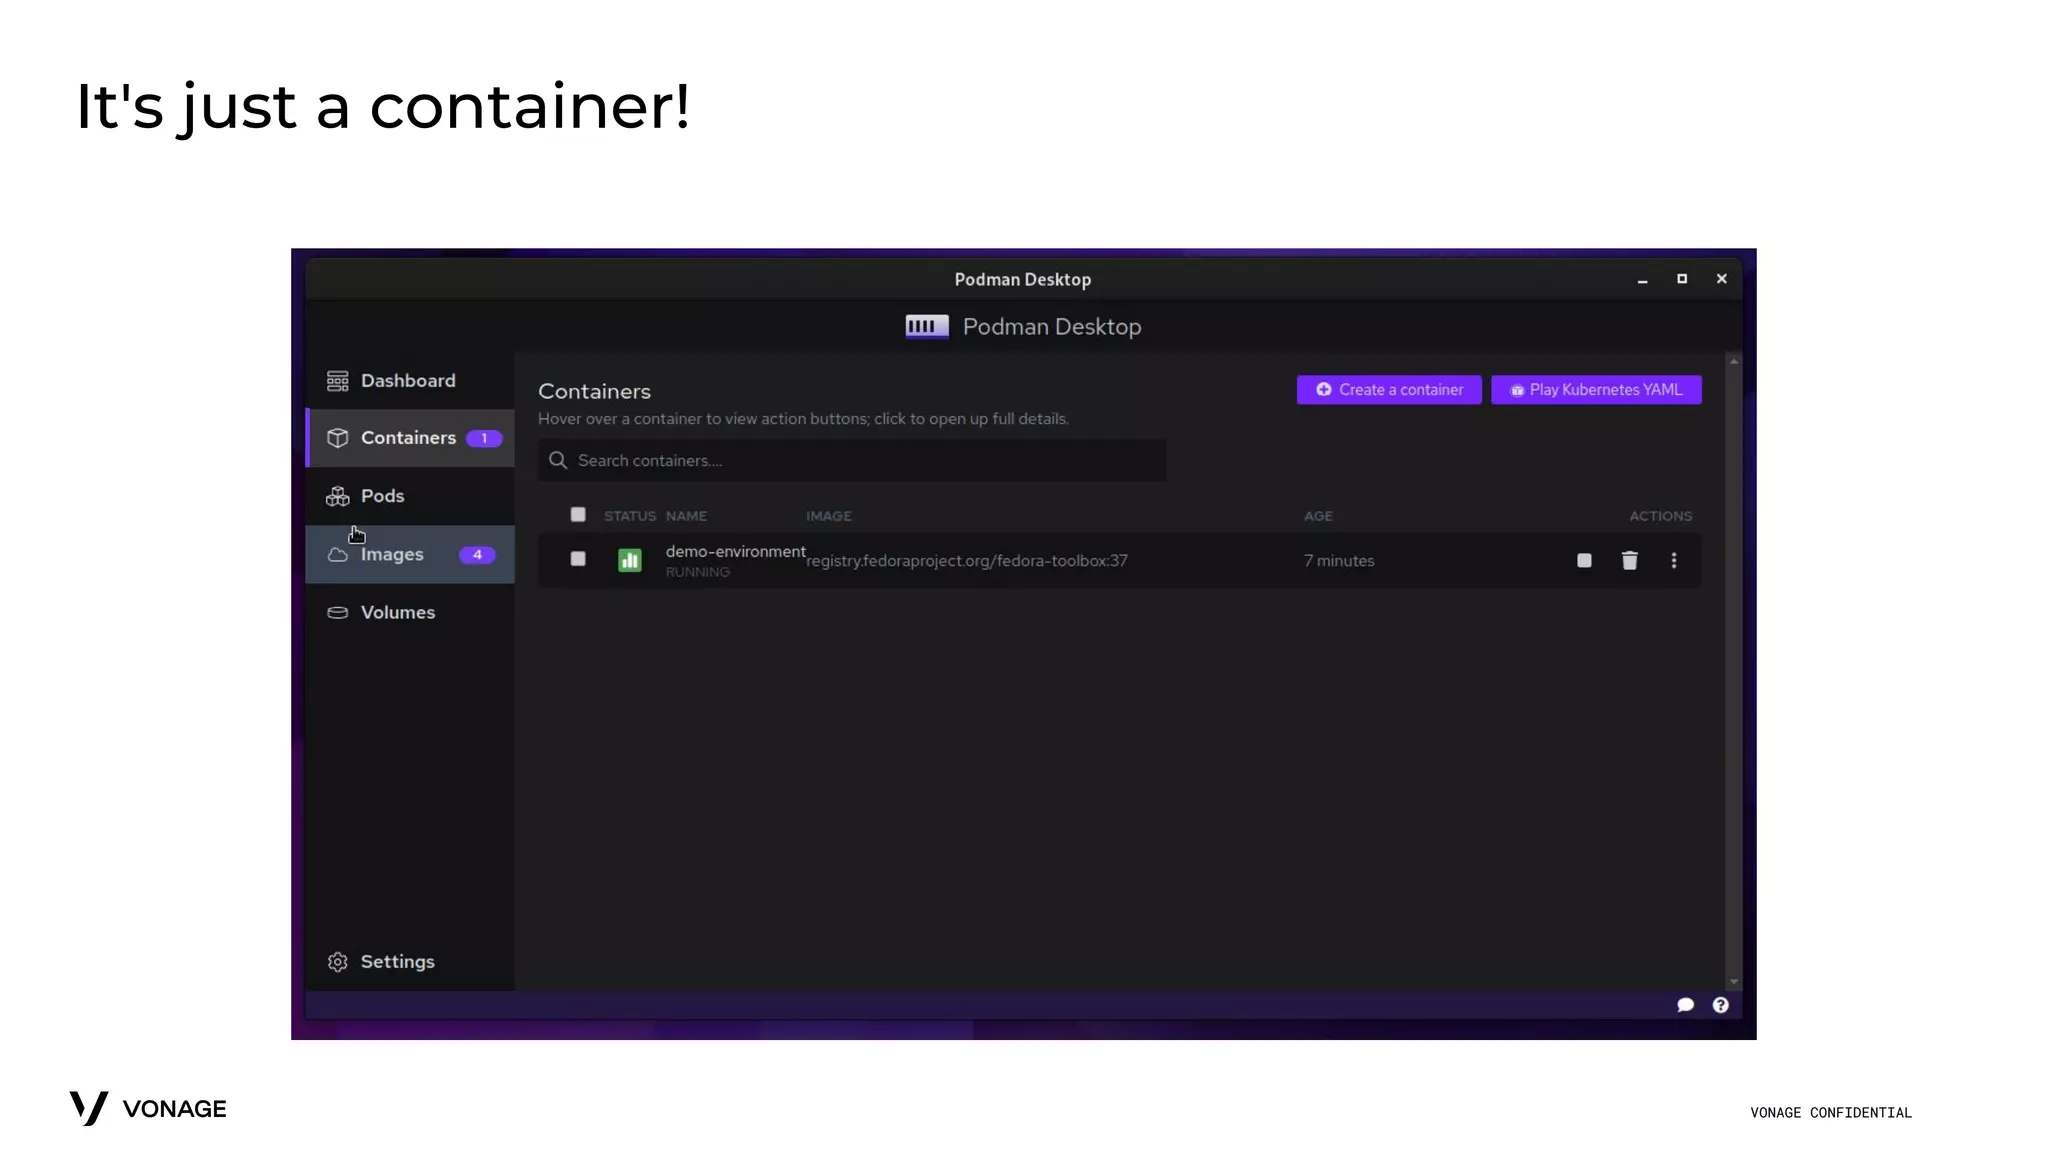
Task: Delete the demo-environment container via trash icon
Action: point(1629,561)
